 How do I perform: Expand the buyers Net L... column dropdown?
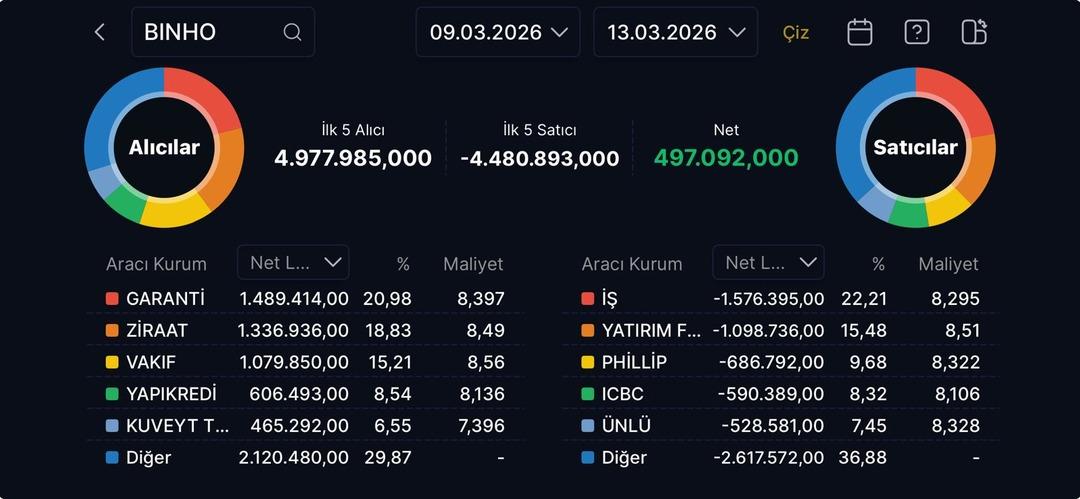coord(293,262)
